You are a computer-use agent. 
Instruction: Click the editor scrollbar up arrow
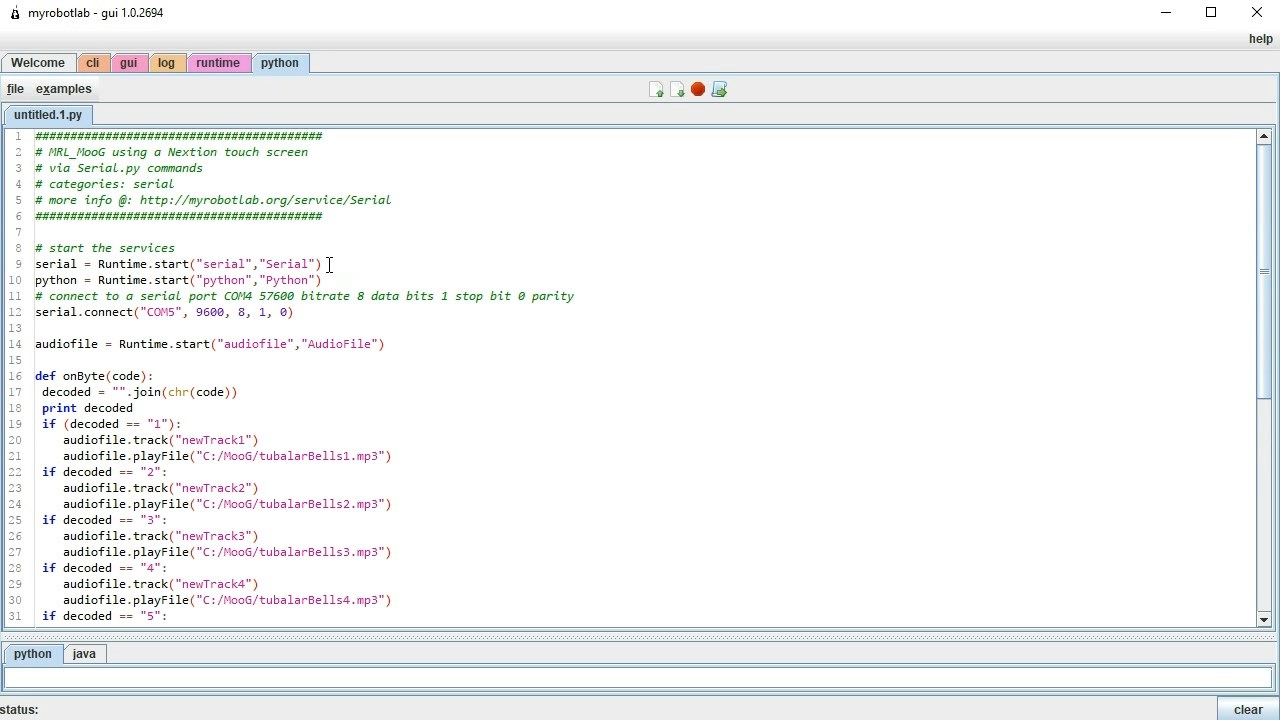(x=1264, y=136)
